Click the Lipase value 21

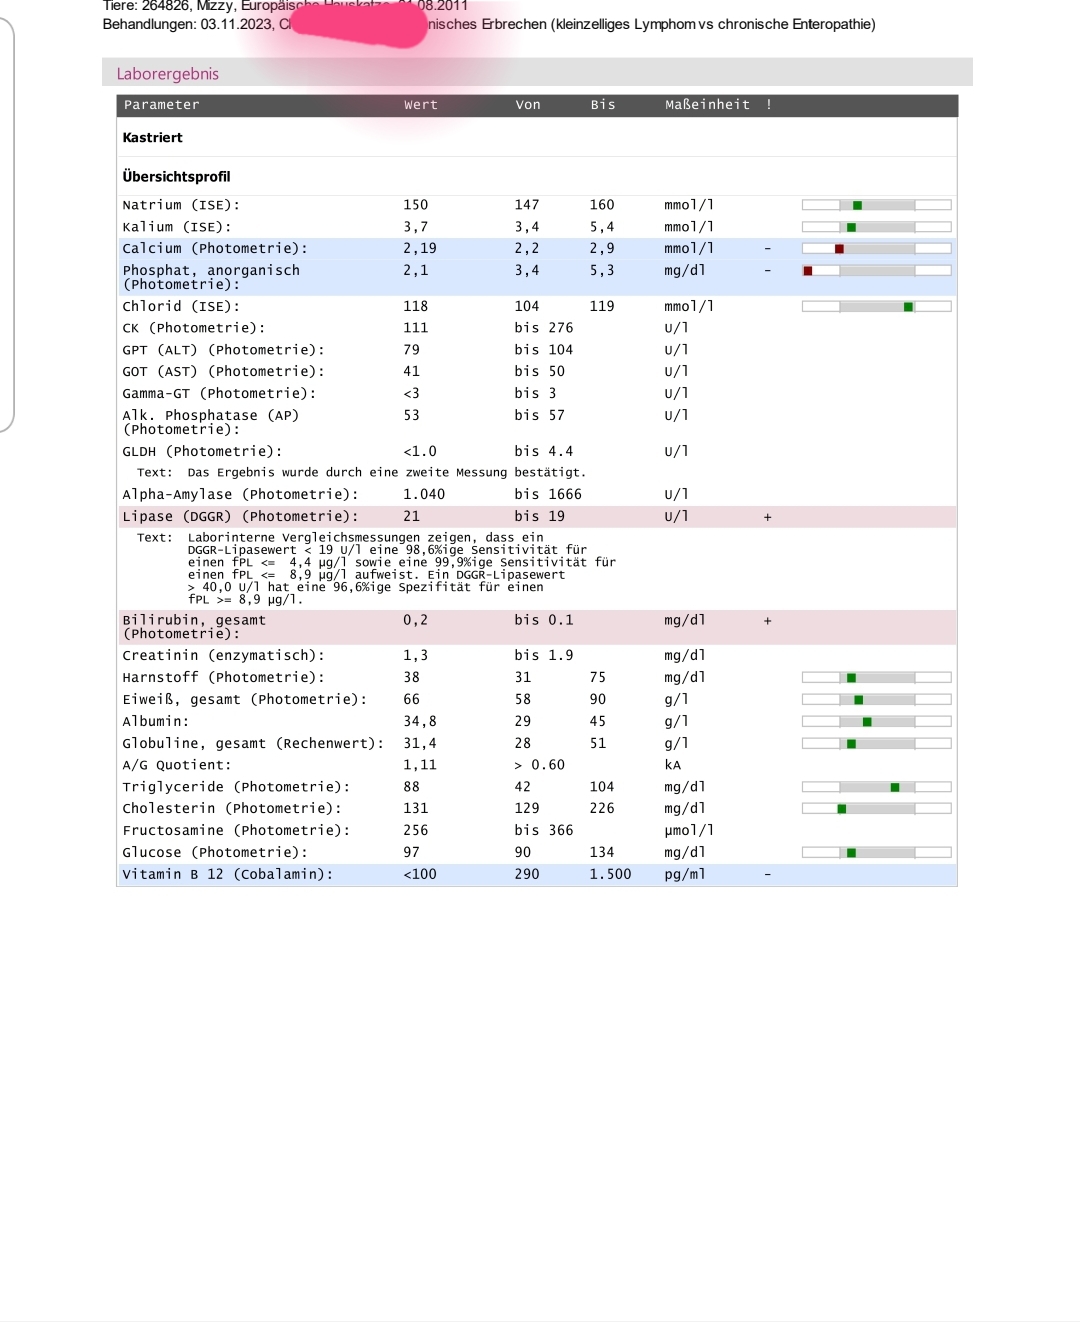click(411, 517)
